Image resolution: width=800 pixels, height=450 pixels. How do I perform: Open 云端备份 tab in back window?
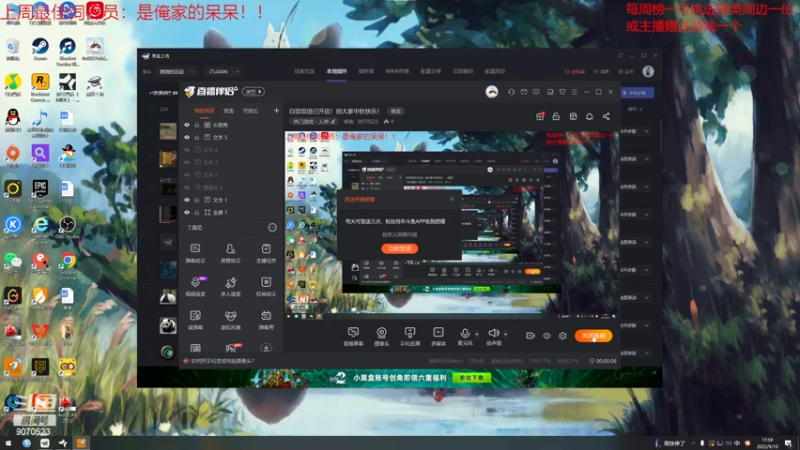(463, 71)
